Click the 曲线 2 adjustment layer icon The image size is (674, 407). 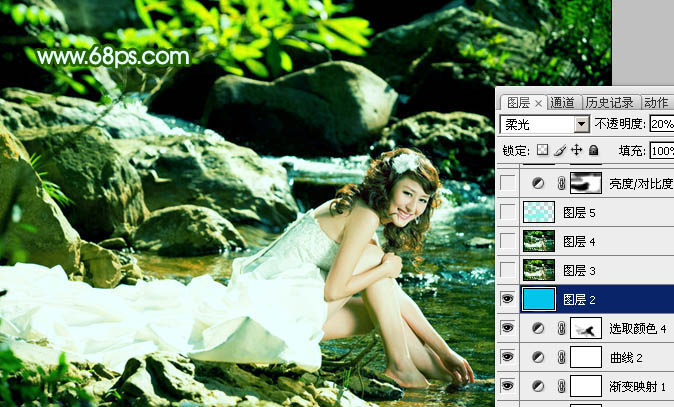pos(539,357)
